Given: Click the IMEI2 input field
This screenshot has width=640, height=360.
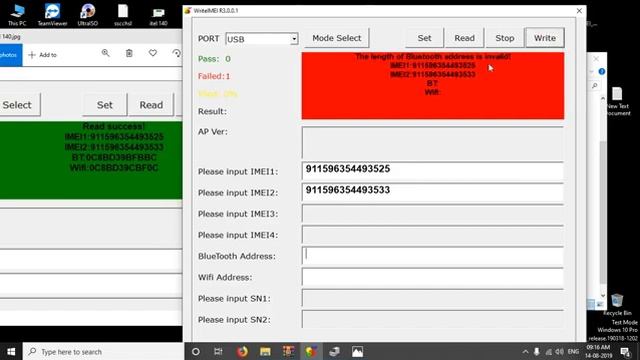Looking at the screenshot, I should (433, 192).
